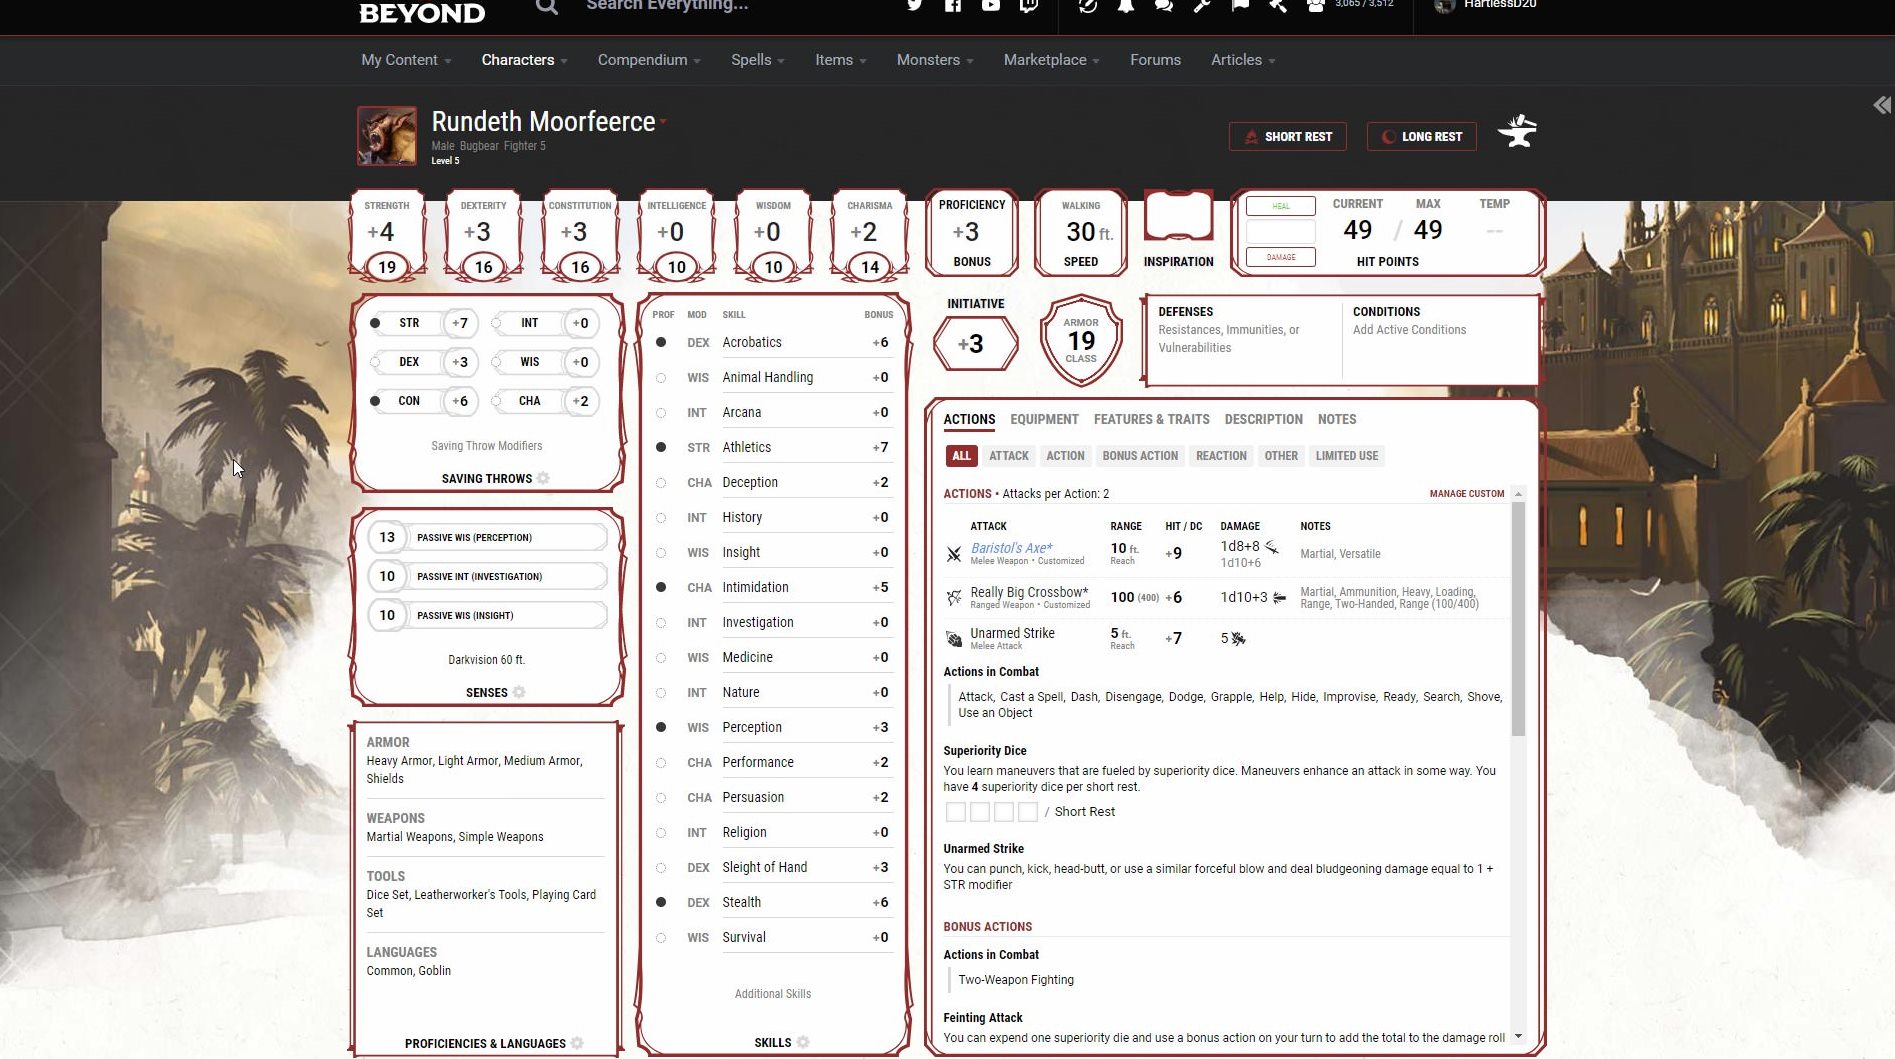The height and width of the screenshot is (1059, 1895).
Task: Open the notifications bell icon
Action: [x=1126, y=5]
